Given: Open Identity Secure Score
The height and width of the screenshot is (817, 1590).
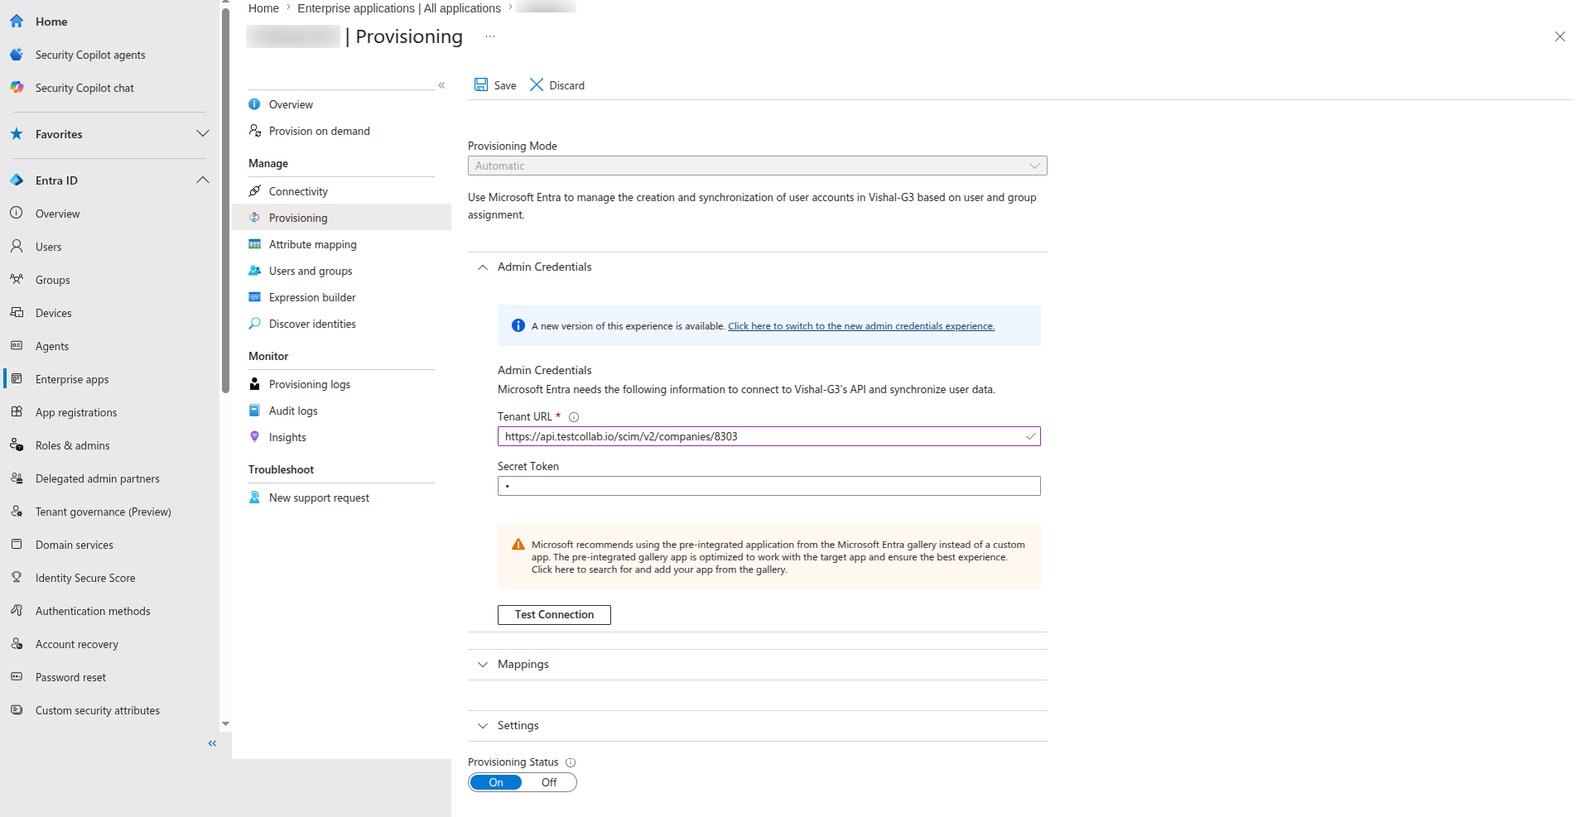Looking at the screenshot, I should pos(85,578).
